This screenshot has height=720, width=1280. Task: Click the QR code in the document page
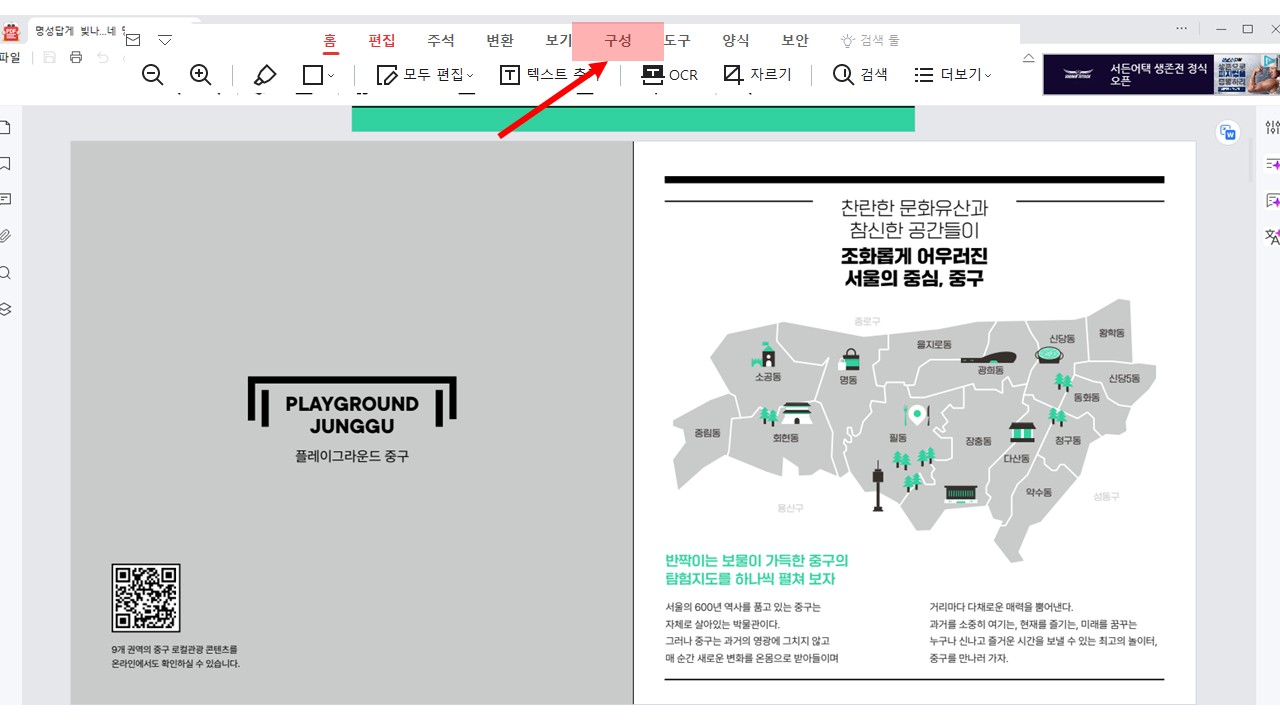146,598
